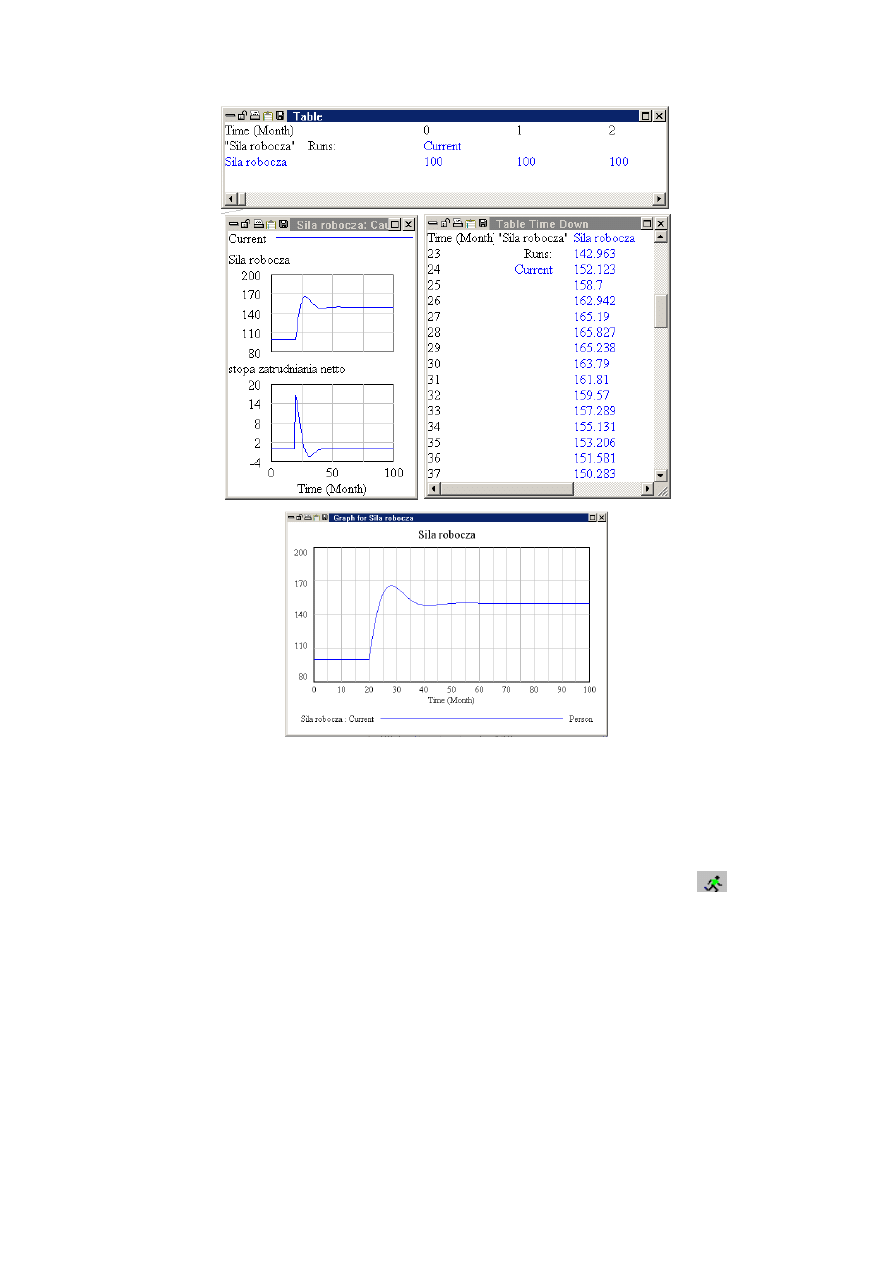Select the Table Time Down title bar
This screenshot has height=1263, width=893.
tap(560, 224)
